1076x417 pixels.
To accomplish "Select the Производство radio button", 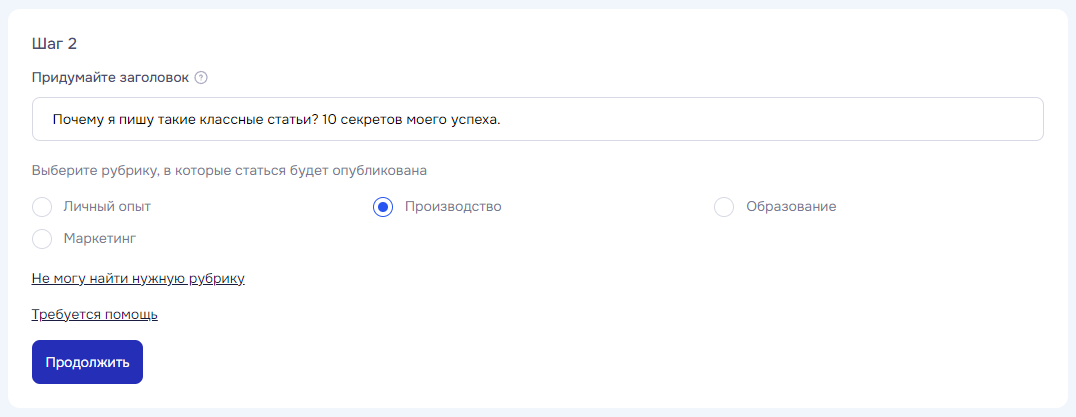I will tap(383, 207).
